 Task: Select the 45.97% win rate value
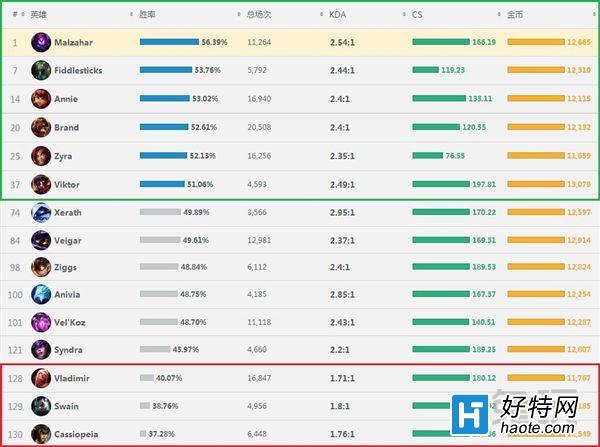(x=186, y=349)
